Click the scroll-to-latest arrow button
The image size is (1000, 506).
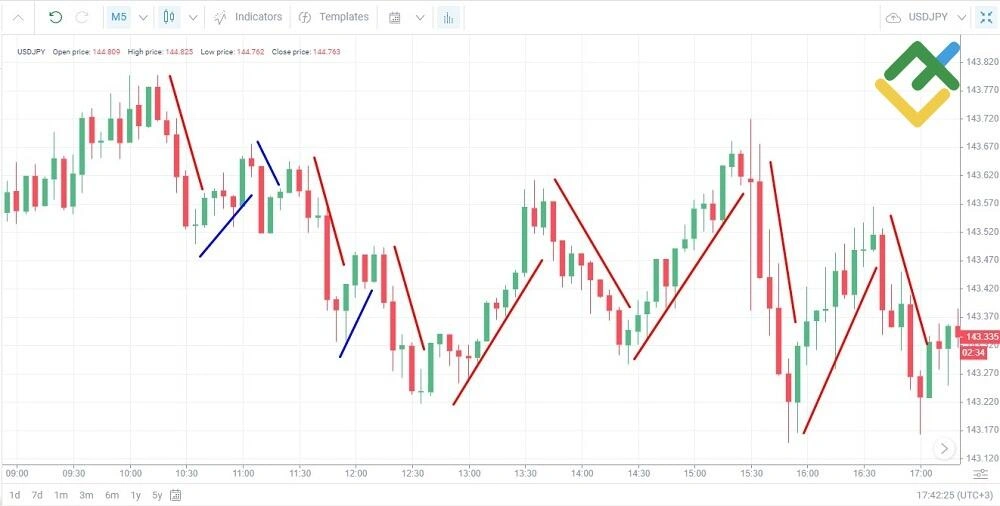945,449
